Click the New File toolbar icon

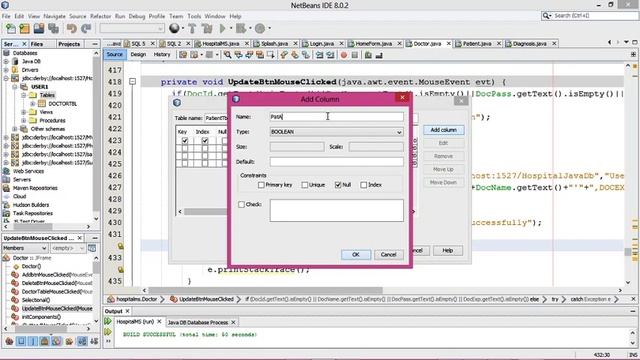(11, 29)
